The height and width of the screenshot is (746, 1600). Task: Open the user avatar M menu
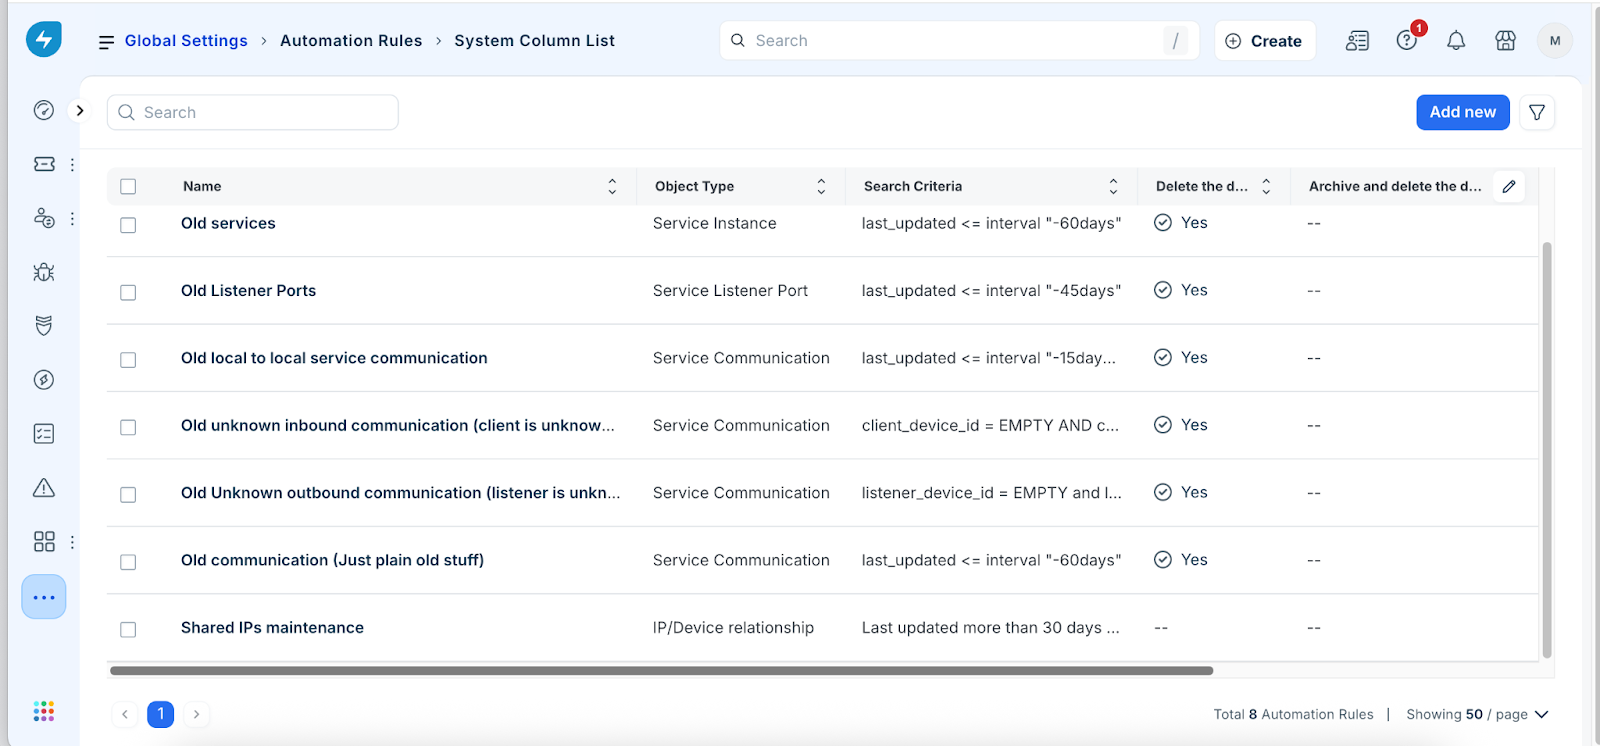[x=1555, y=41]
